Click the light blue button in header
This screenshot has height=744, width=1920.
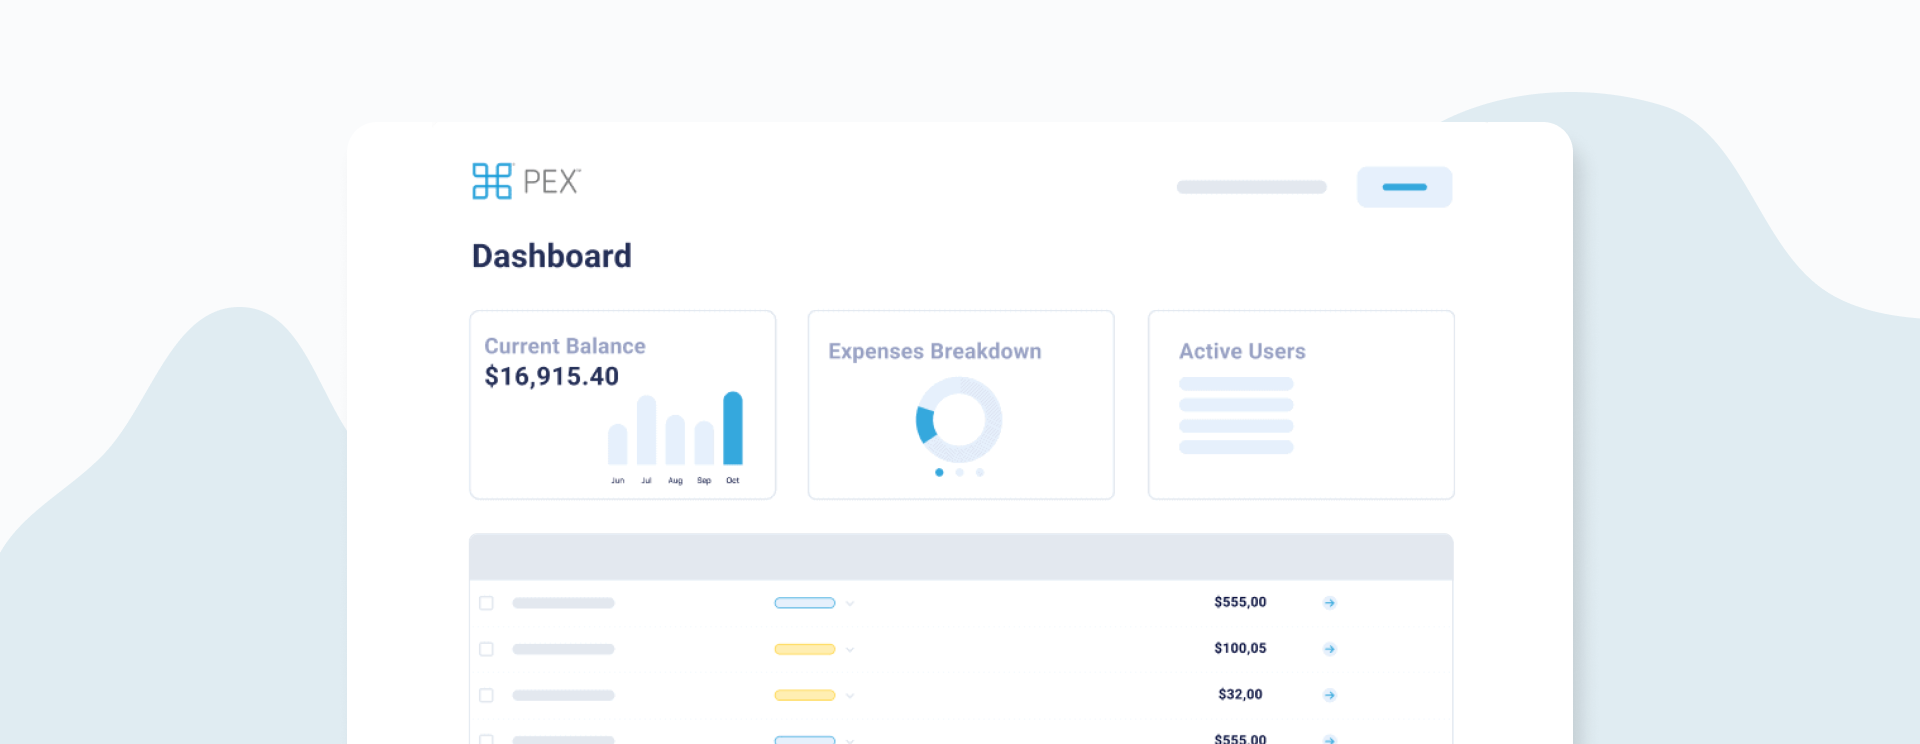click(1404, 187)
